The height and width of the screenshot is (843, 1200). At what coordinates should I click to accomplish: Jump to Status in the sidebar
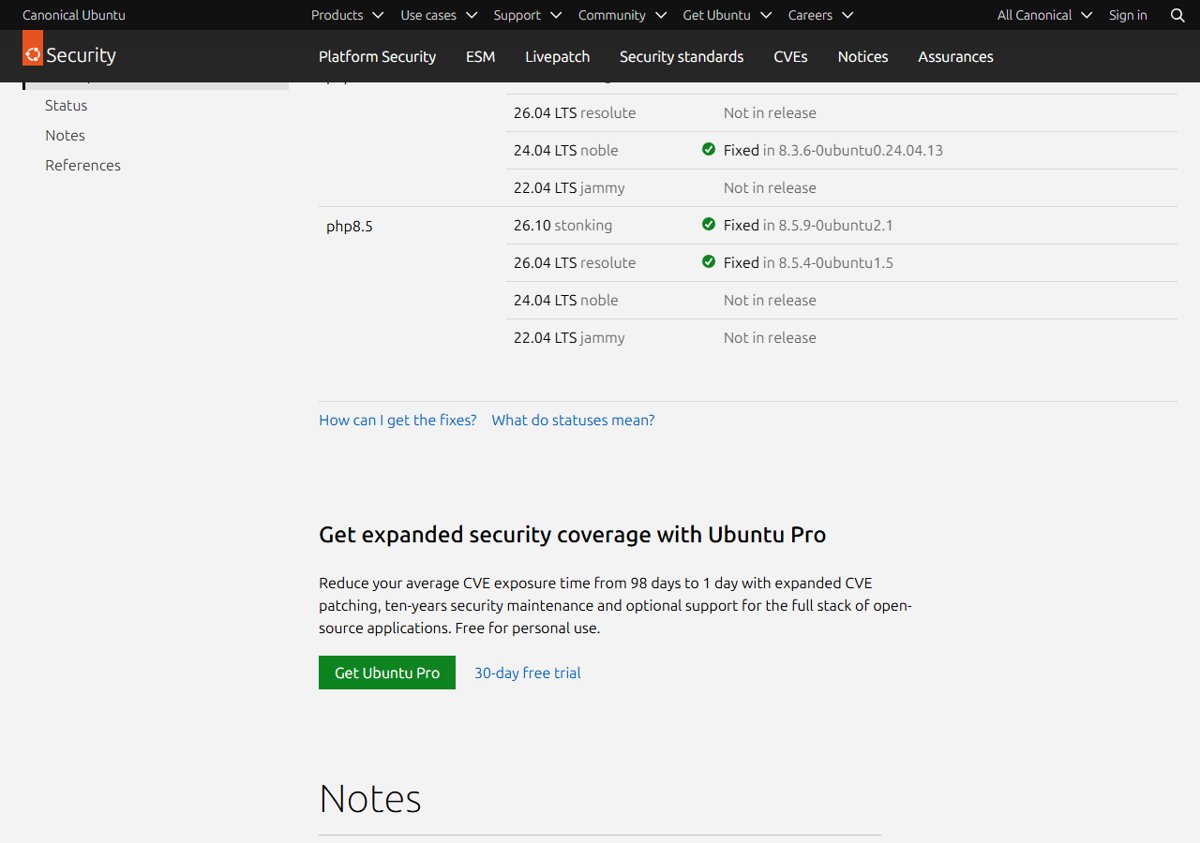click(x=66, y=105)
